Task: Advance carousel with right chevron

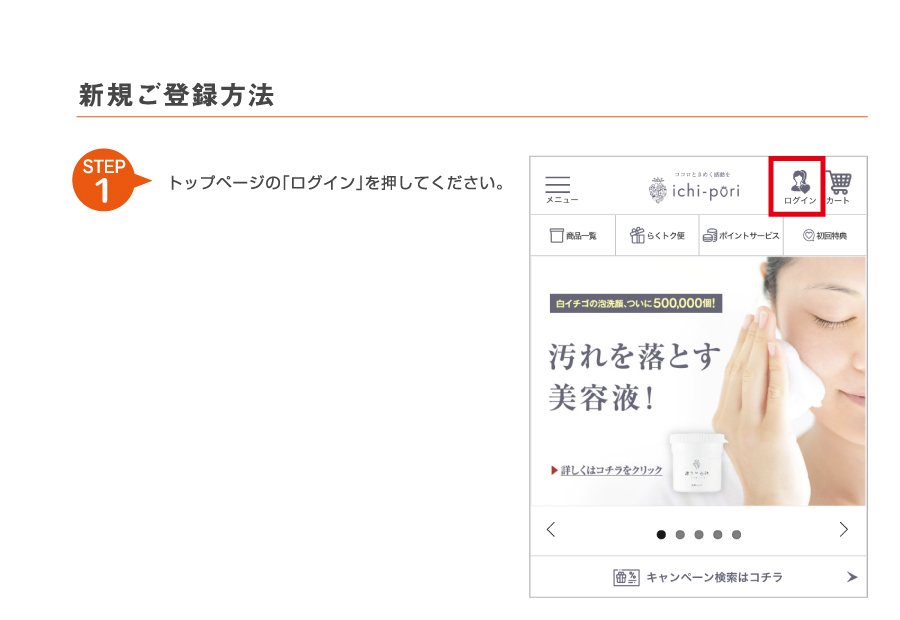Action: [x=843, y=529]
